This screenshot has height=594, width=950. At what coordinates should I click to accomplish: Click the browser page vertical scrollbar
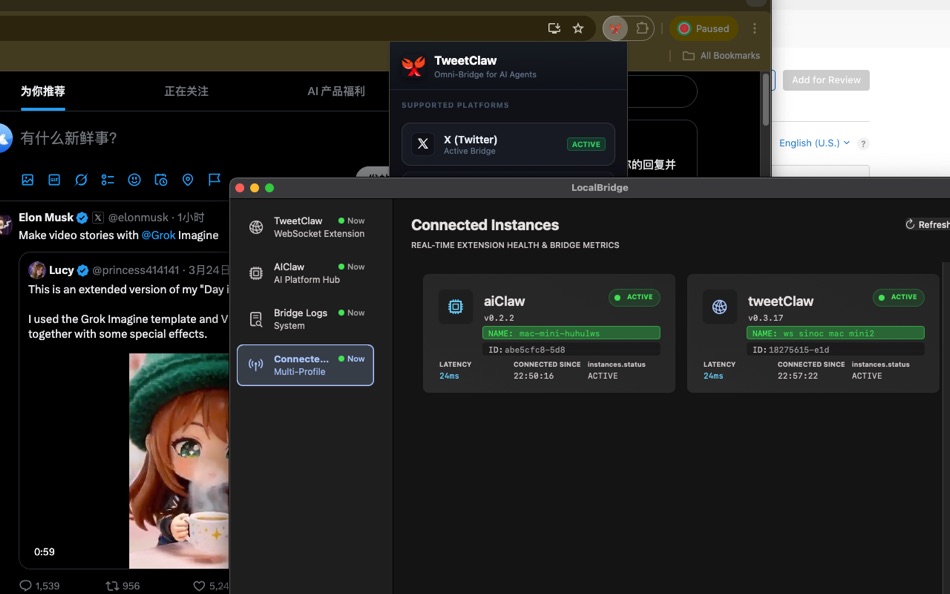[x=765, y=99]
